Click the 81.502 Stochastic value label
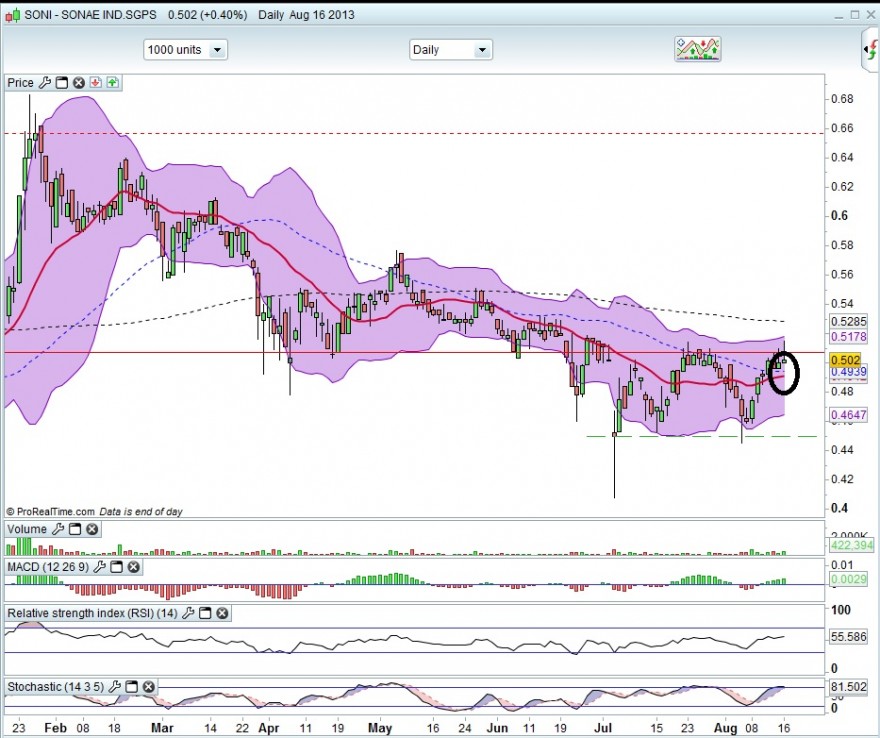Image resolution: width=880 pixels, height=738 pixels. (848, 686)
